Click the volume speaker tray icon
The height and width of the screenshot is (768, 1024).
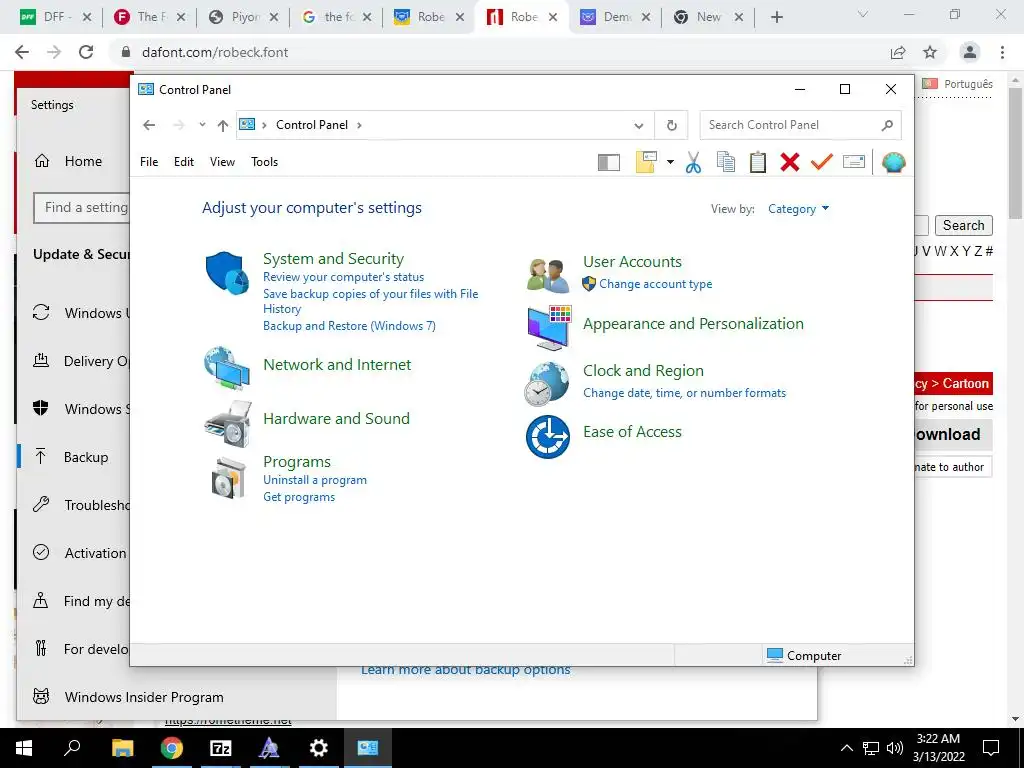tap(895, 748)
